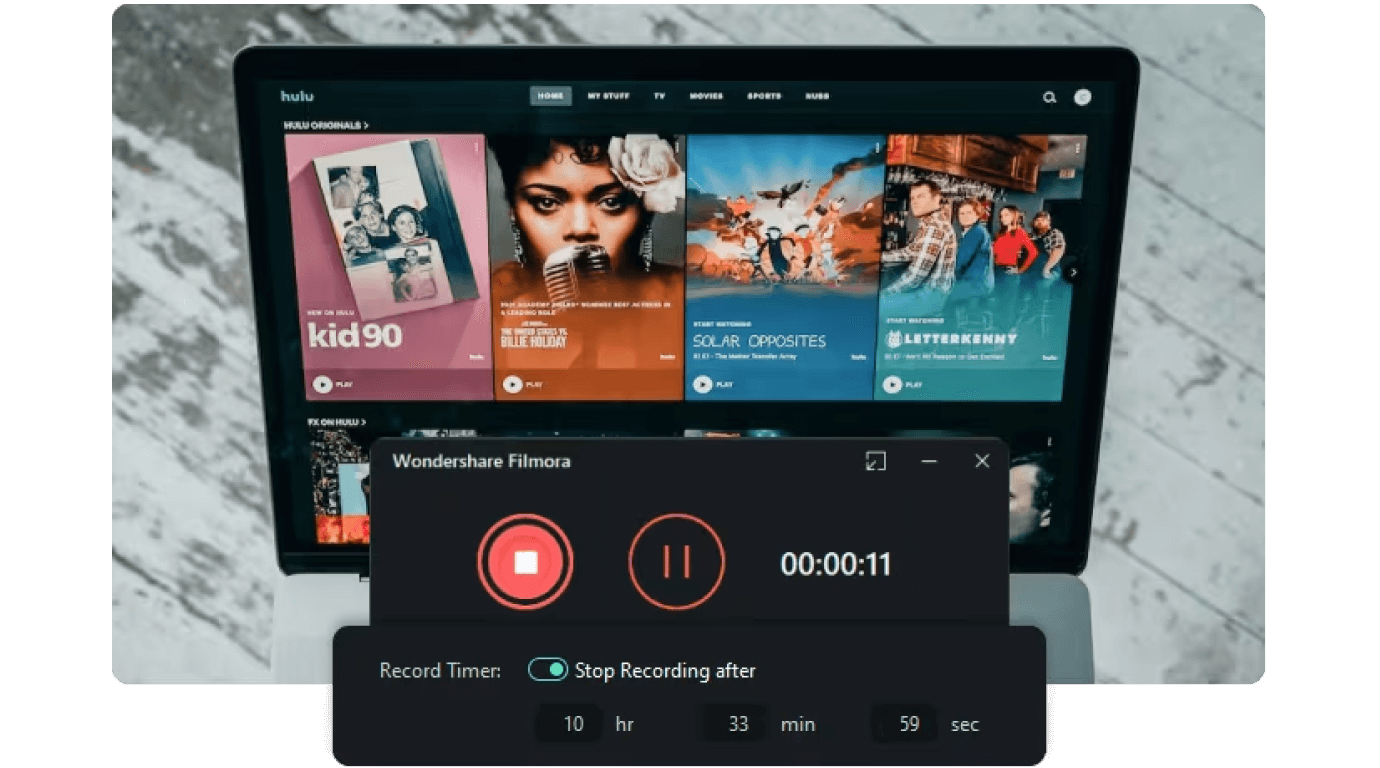The image size is (1380, 768).
Task: Click the hours field showing 10
Action: click(x=572, y=724)
